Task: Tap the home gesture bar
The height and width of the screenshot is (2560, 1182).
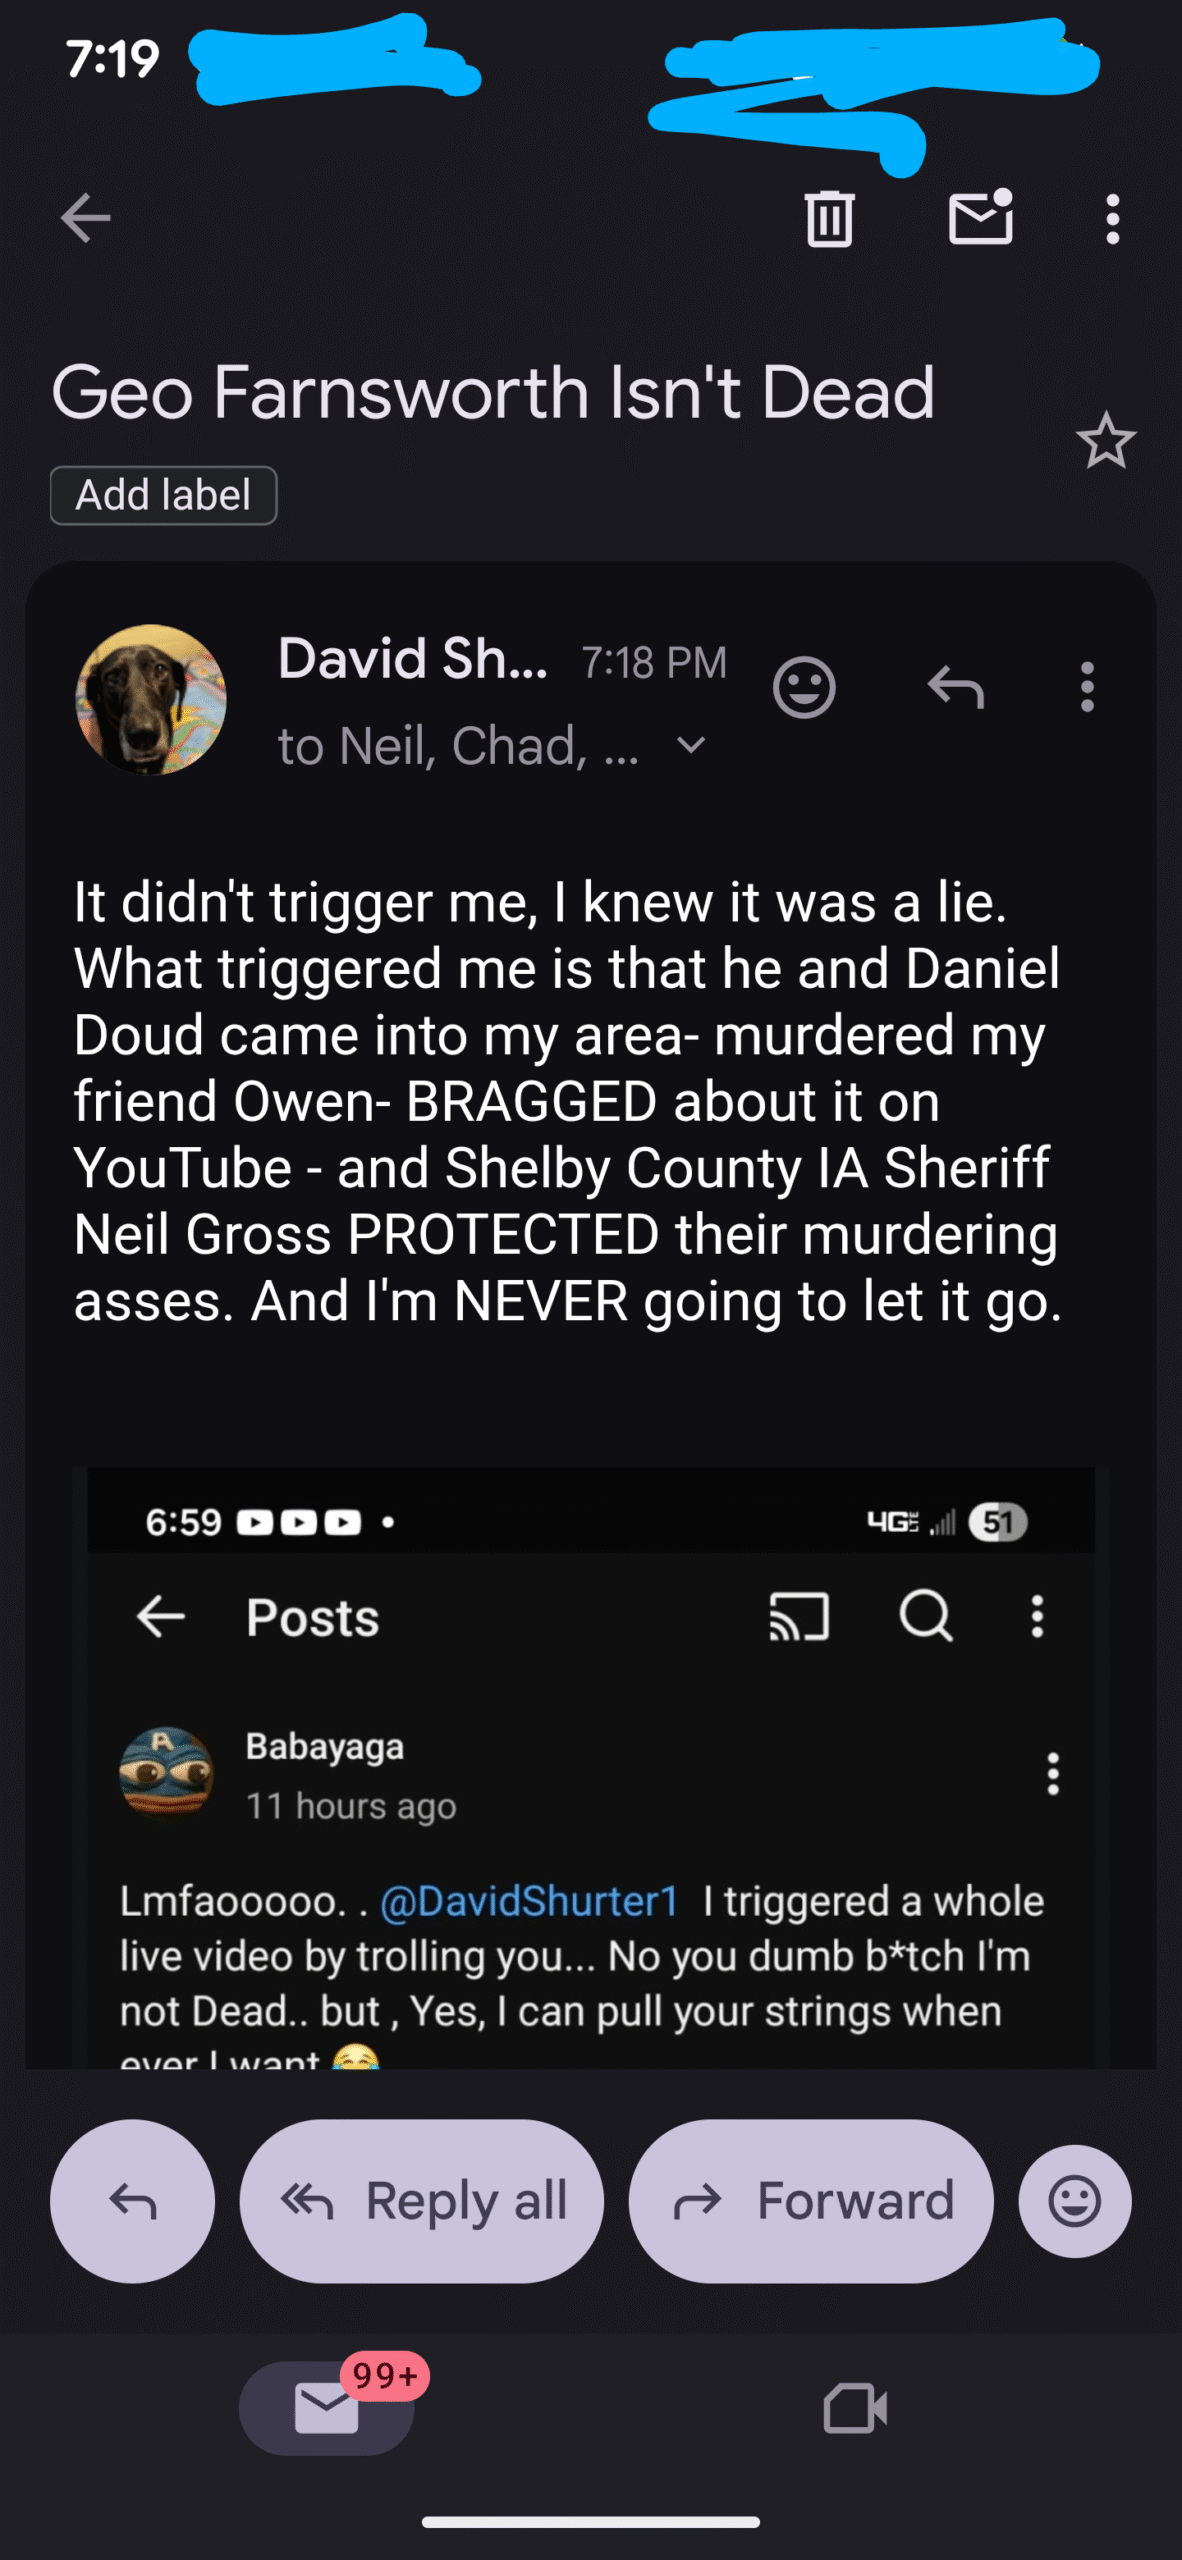Action: [x=590, y=2522]
